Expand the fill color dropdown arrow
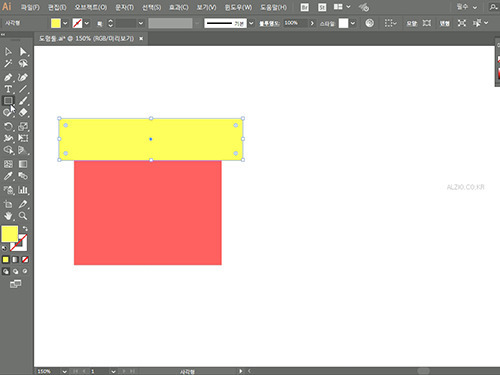Image resolution: width=500 pixels, height=375 pixels. pos(65,23)
